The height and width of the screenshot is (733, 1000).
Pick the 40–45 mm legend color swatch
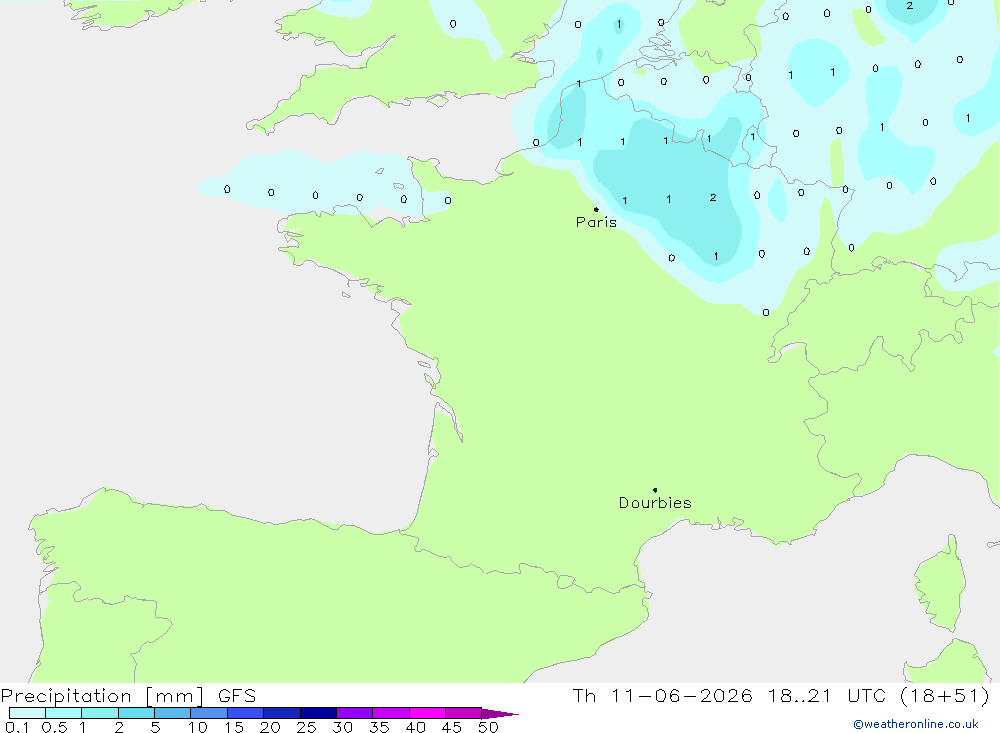click(x=427, y=713)
